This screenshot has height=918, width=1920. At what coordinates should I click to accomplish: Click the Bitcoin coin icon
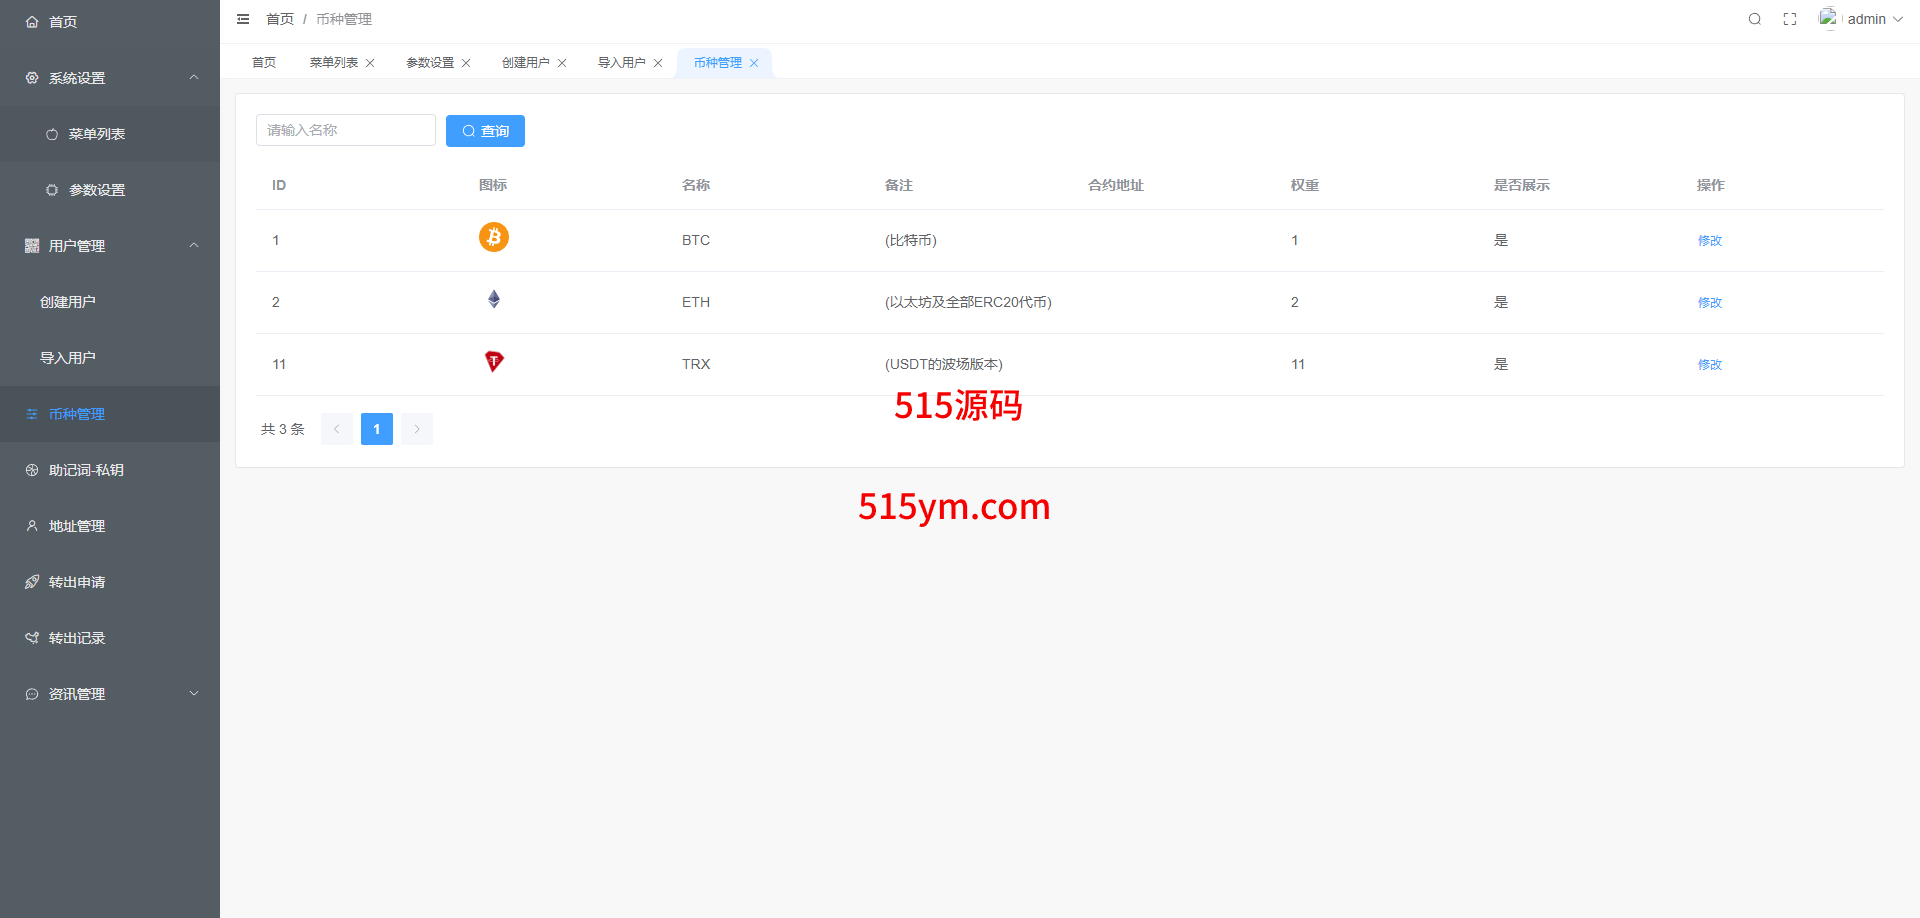pos(493,237)
